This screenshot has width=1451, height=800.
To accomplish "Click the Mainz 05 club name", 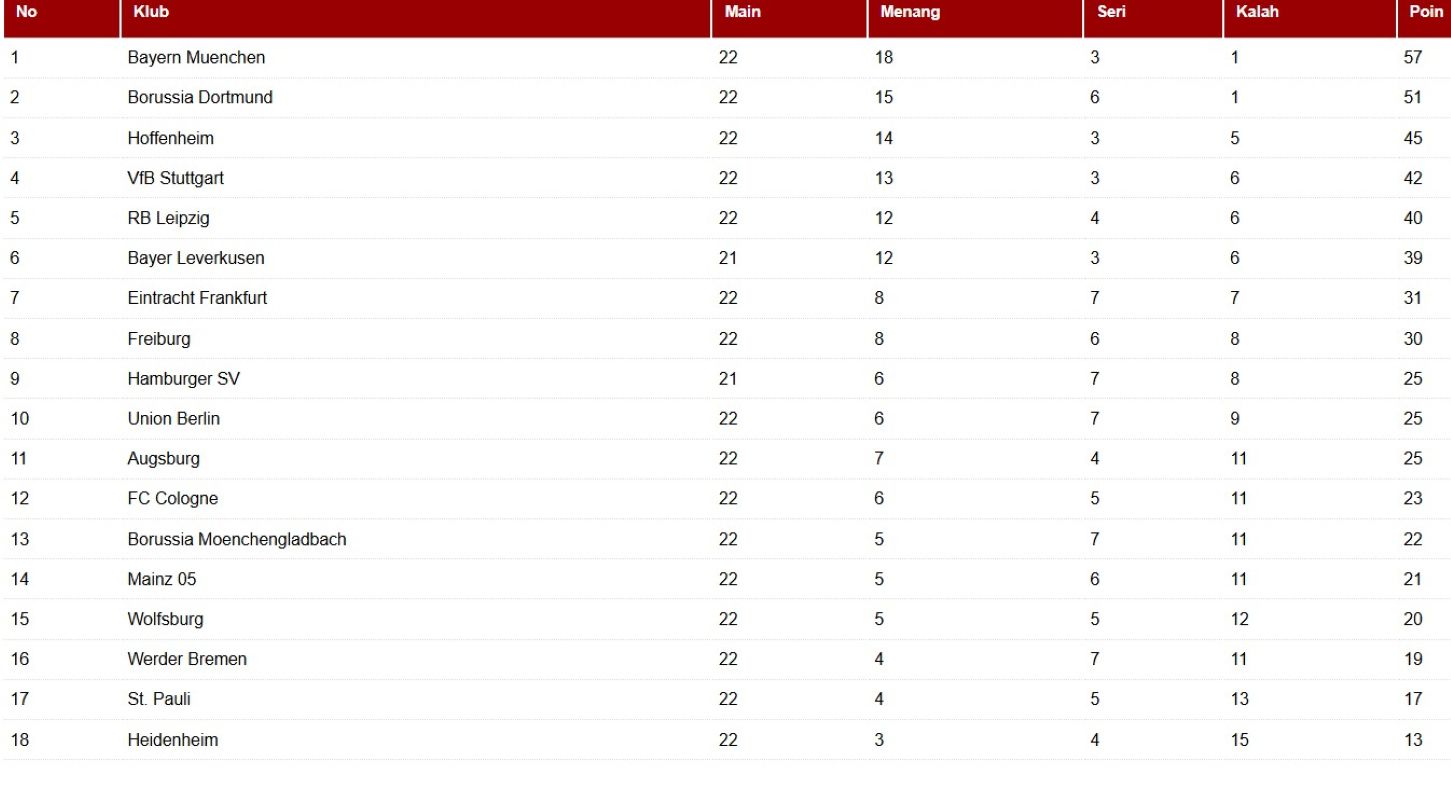I will (162, 579).
